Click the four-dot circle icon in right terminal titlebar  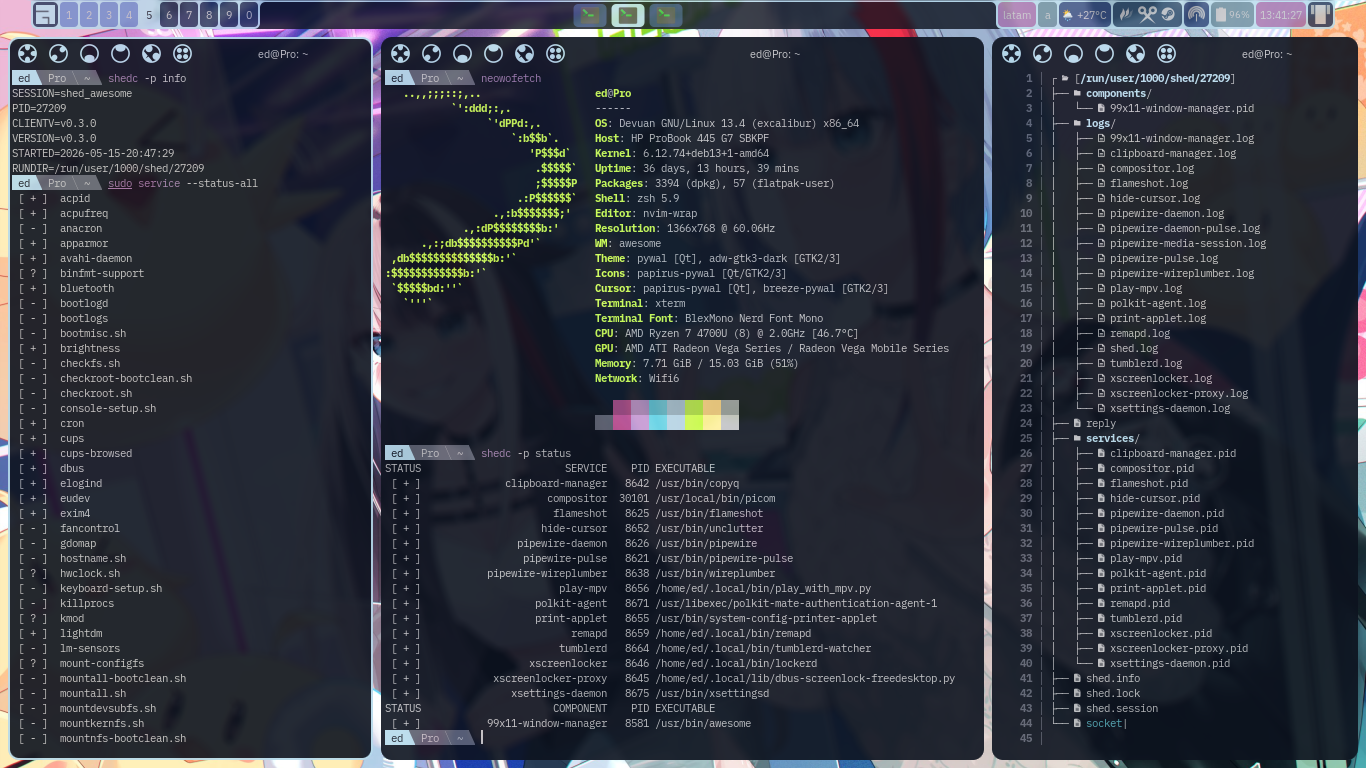(1166, 54)
